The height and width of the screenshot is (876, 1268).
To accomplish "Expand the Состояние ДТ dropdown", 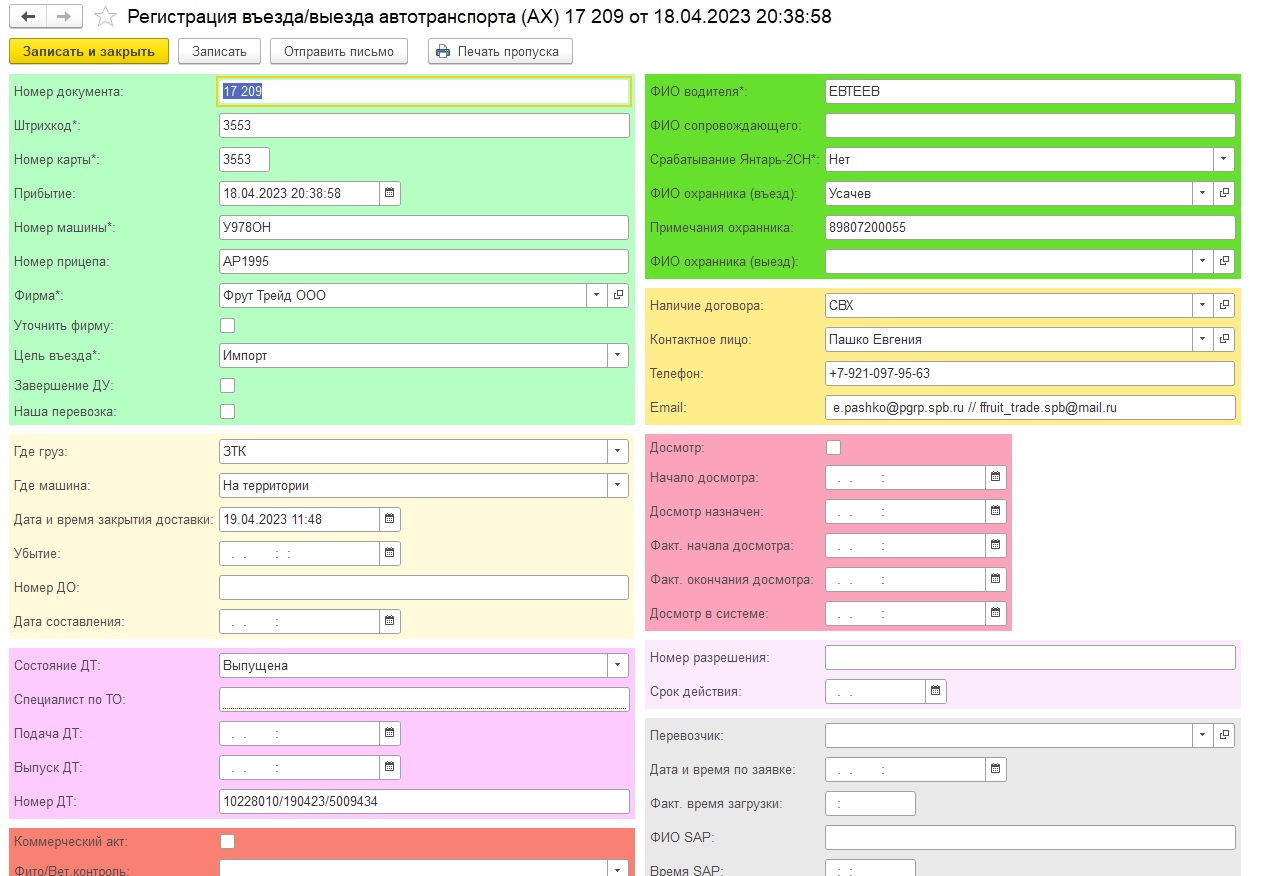I will (x=618, y=665).
